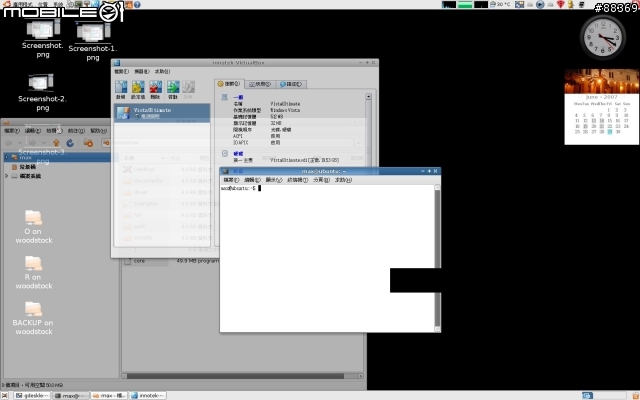Switch to the Details tab in VirtualBox

point(229,84)
